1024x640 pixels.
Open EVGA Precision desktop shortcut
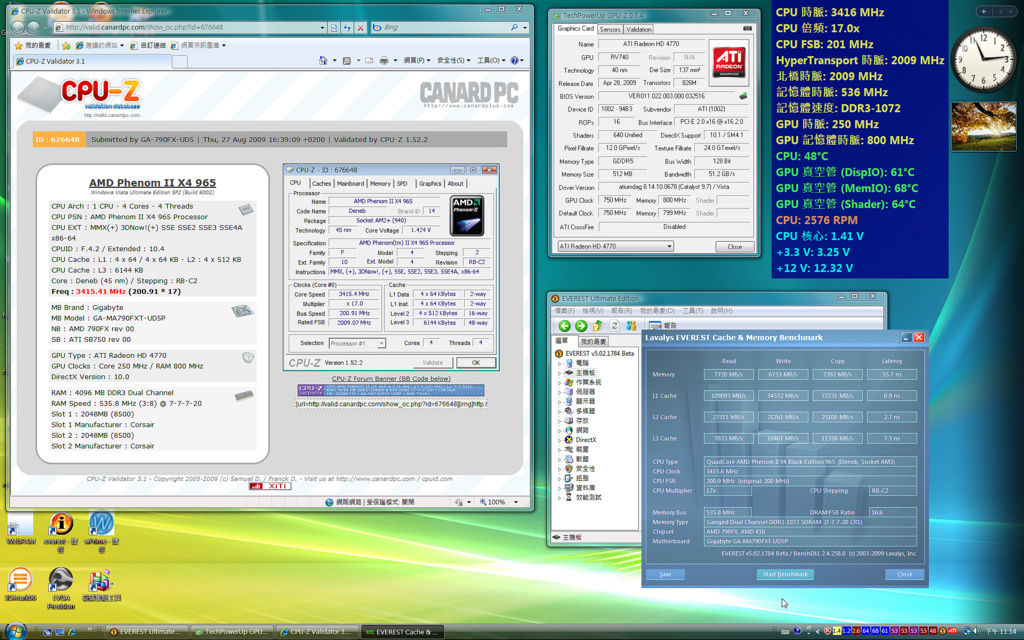tap(61, 588)
